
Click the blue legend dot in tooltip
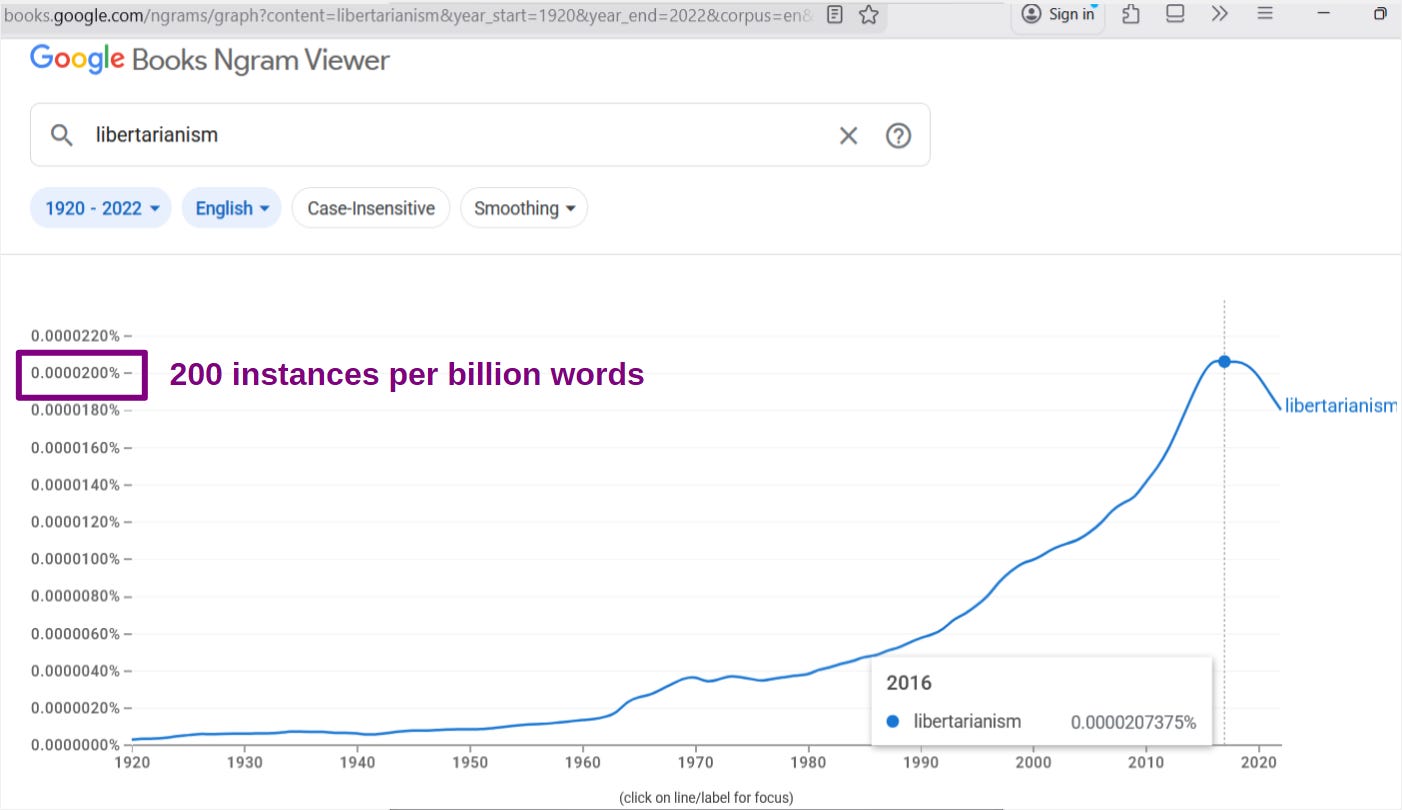point(893,722)
